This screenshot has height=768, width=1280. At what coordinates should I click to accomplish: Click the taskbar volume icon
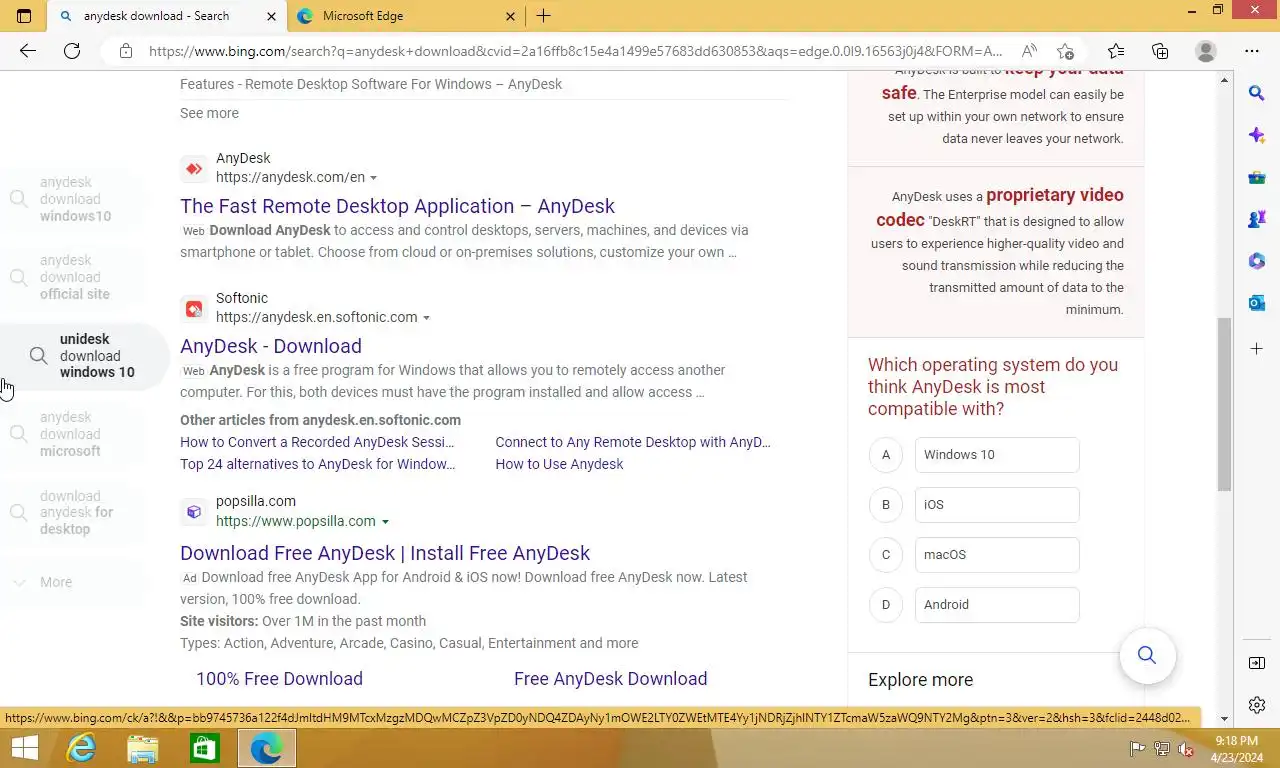1186,749
